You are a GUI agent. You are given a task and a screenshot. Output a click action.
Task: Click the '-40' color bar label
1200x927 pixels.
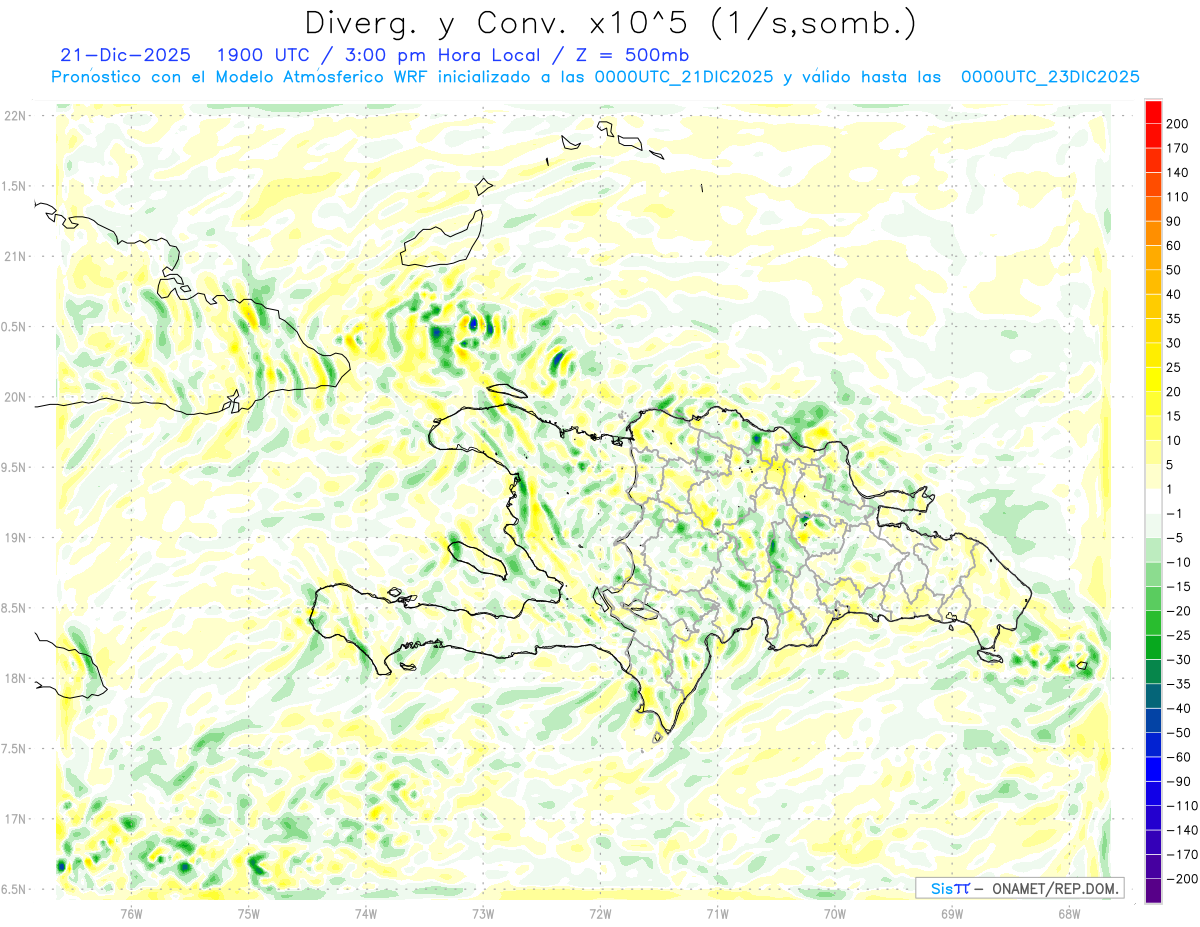1178,708
